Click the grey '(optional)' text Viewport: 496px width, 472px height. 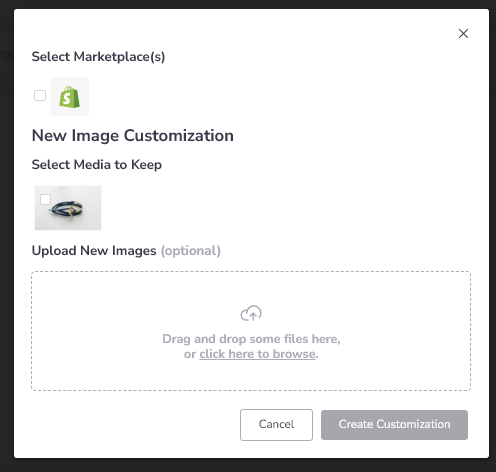click(191, 251)
